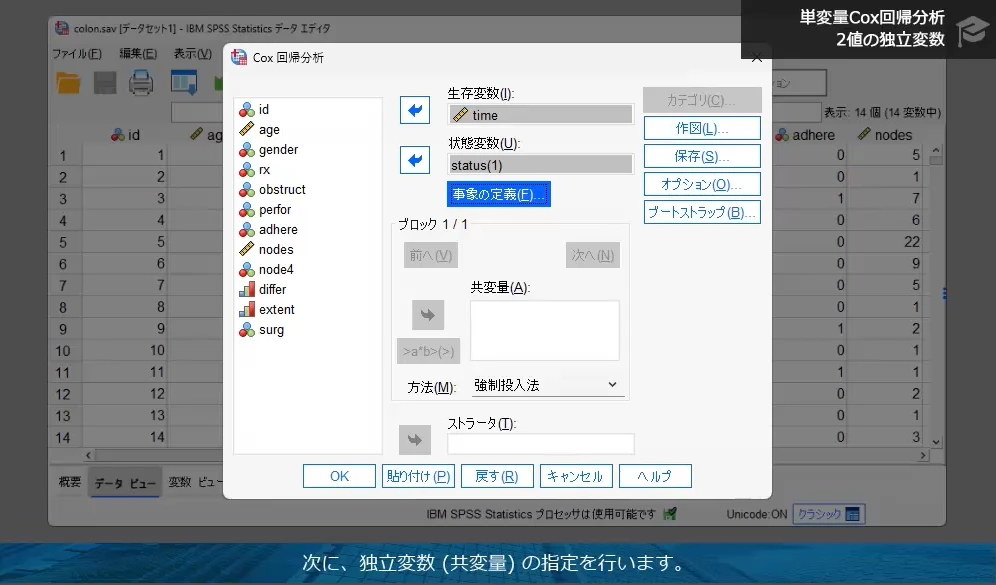Click the Save dataset toolbar icon
This screenshot has height=585, width=996.
click(104, 84)
